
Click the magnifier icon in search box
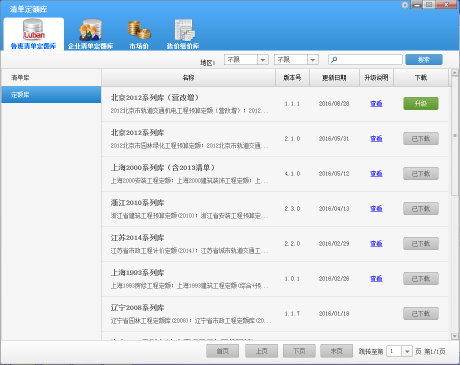point(334,59)
